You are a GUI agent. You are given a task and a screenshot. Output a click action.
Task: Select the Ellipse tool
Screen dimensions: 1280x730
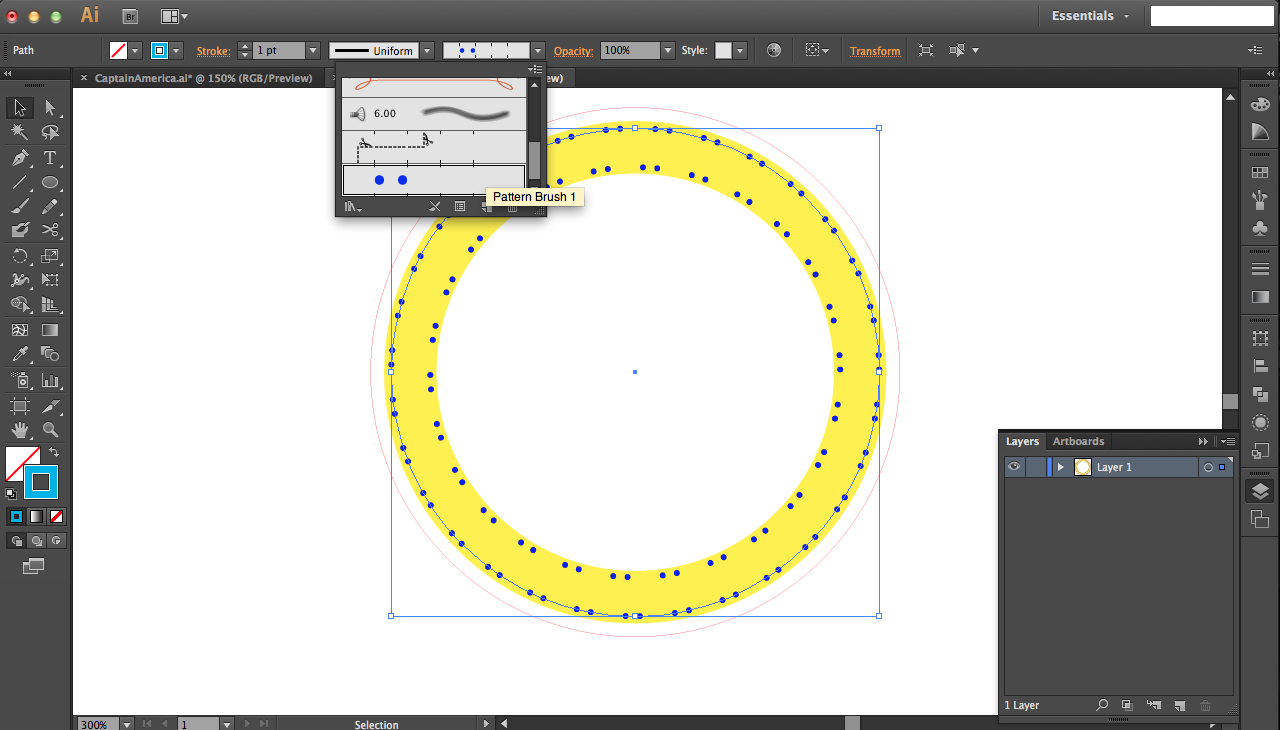point(51,182)
